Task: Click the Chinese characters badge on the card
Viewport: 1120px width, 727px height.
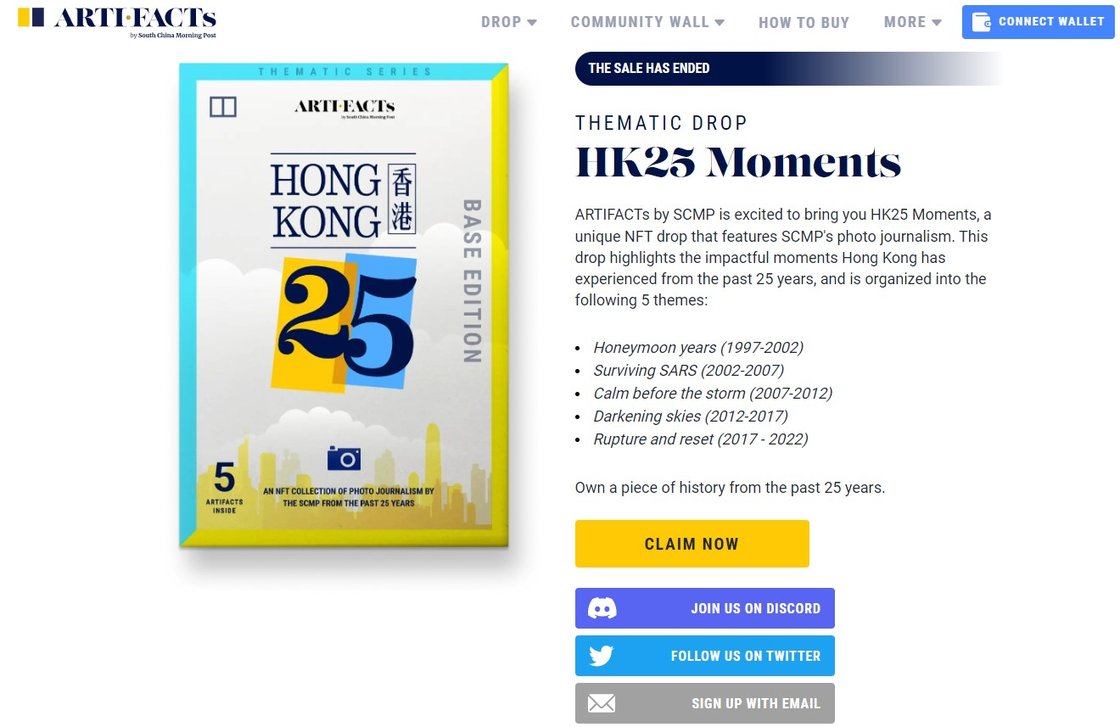Action: (x=401, y=200)
